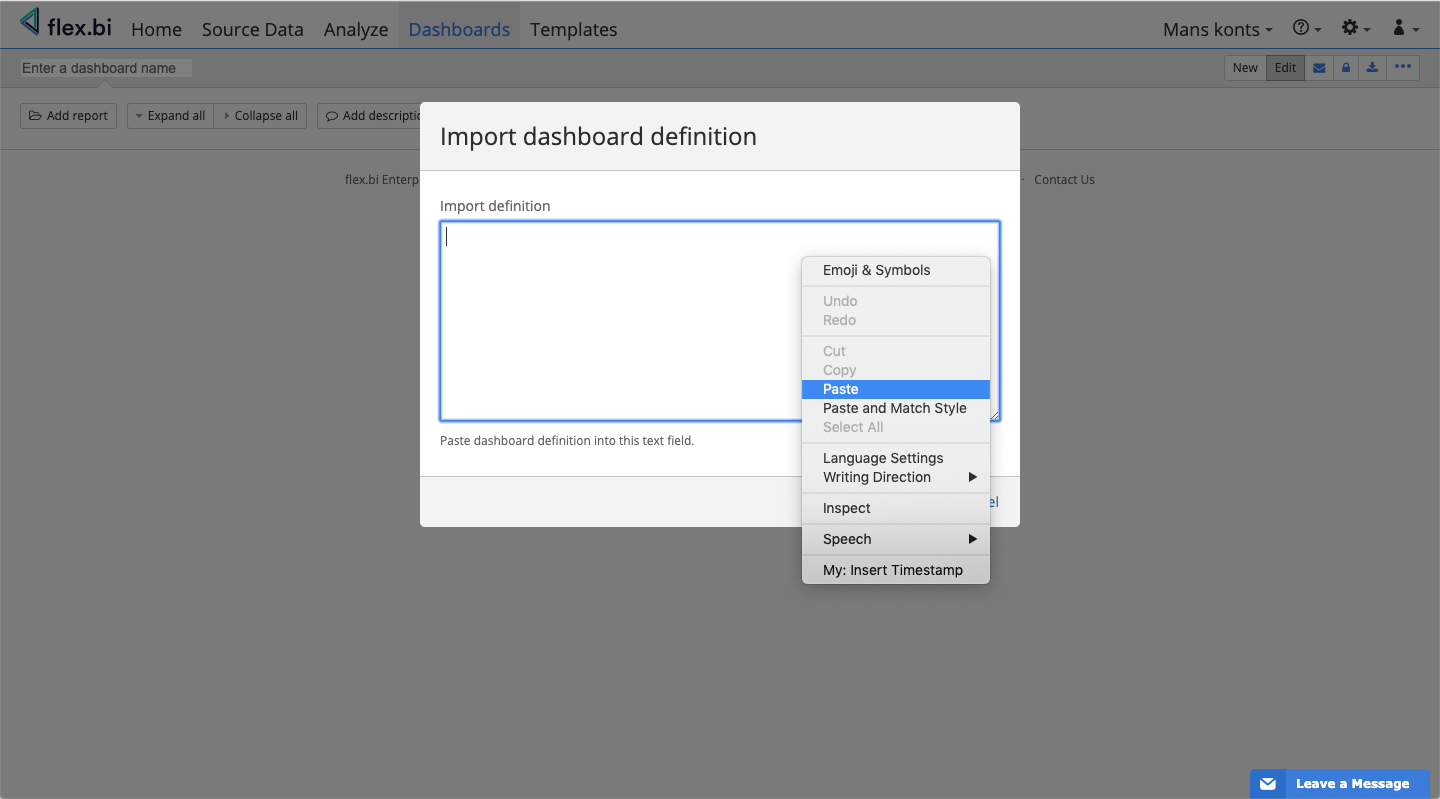Open the three-dots more options button
Viewport: 1440px width, 799px height.
pos(1403,68)
